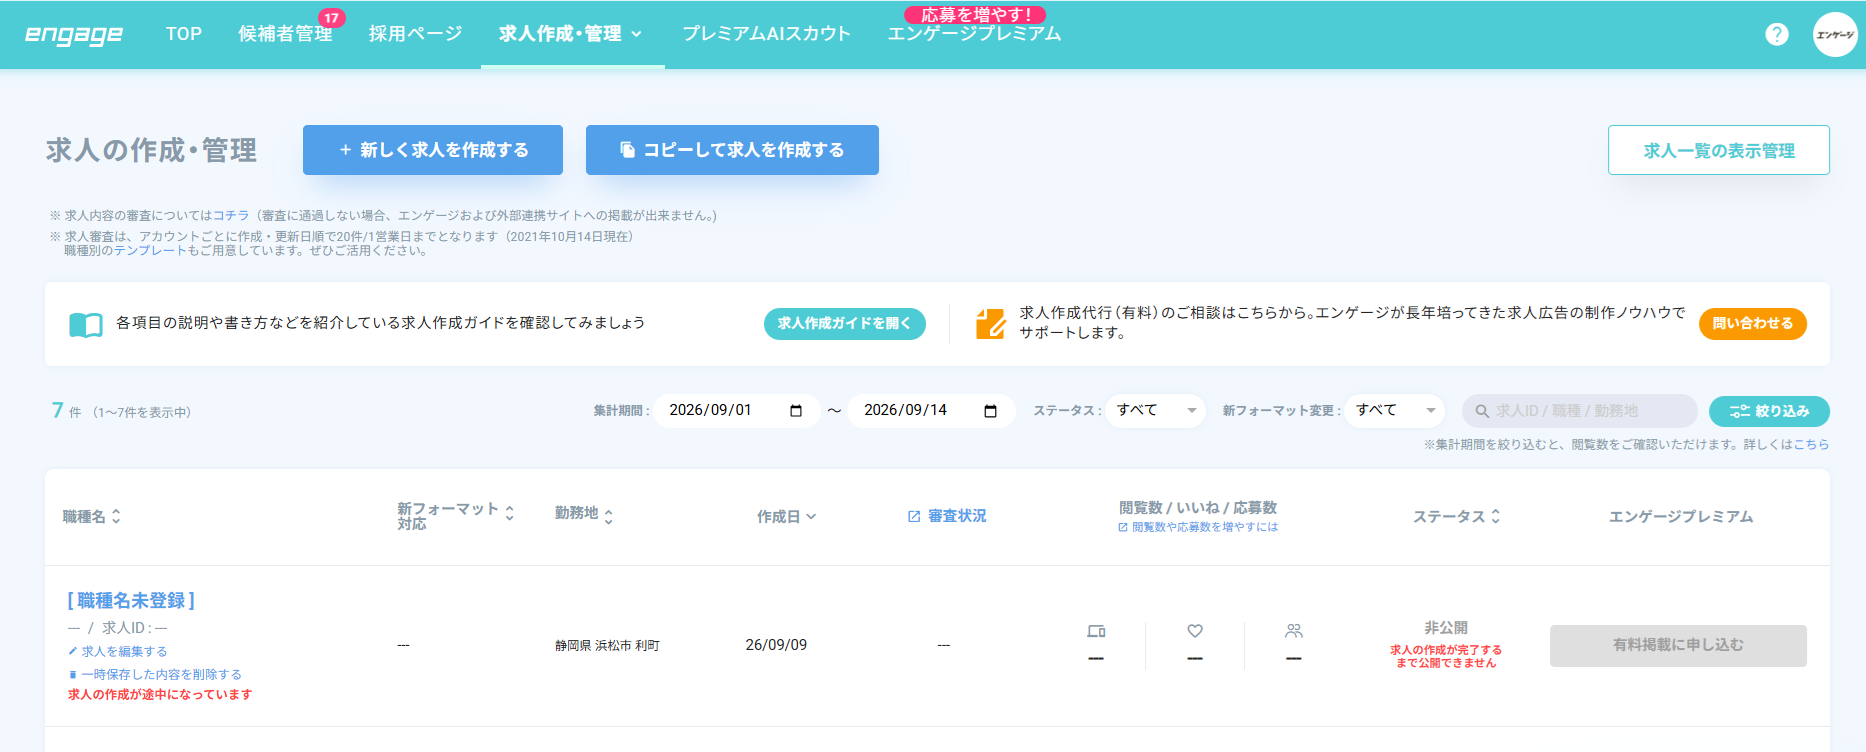Open 候補者管理 in the navigation
The width and height of the screenshot is (1866, 752).
pyautogui.click(x=285, y=34)
